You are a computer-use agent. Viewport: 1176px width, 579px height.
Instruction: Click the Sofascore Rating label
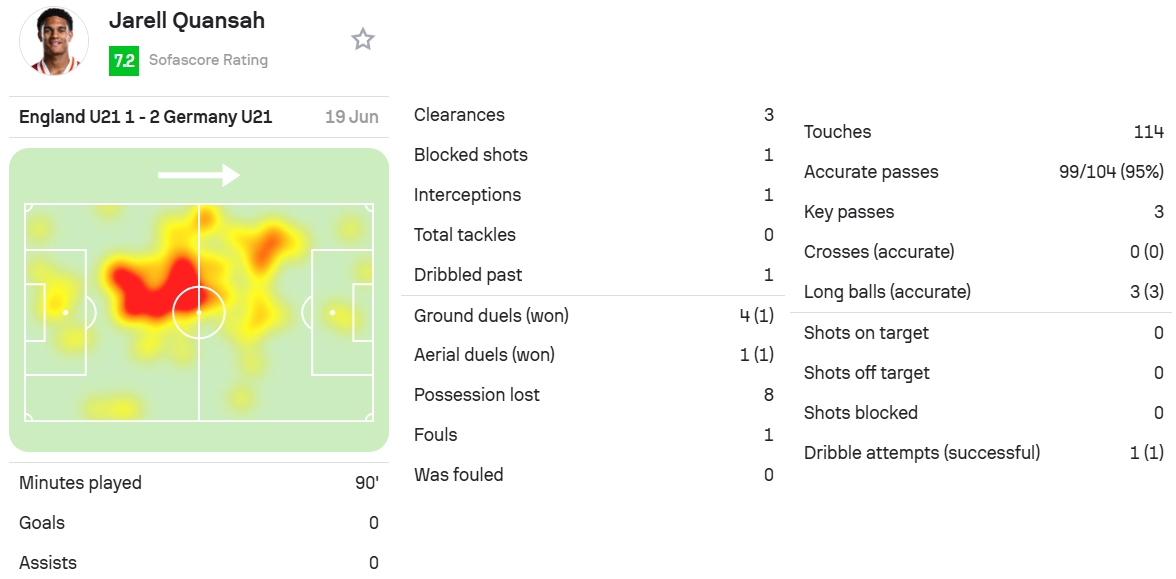(208, 60)
